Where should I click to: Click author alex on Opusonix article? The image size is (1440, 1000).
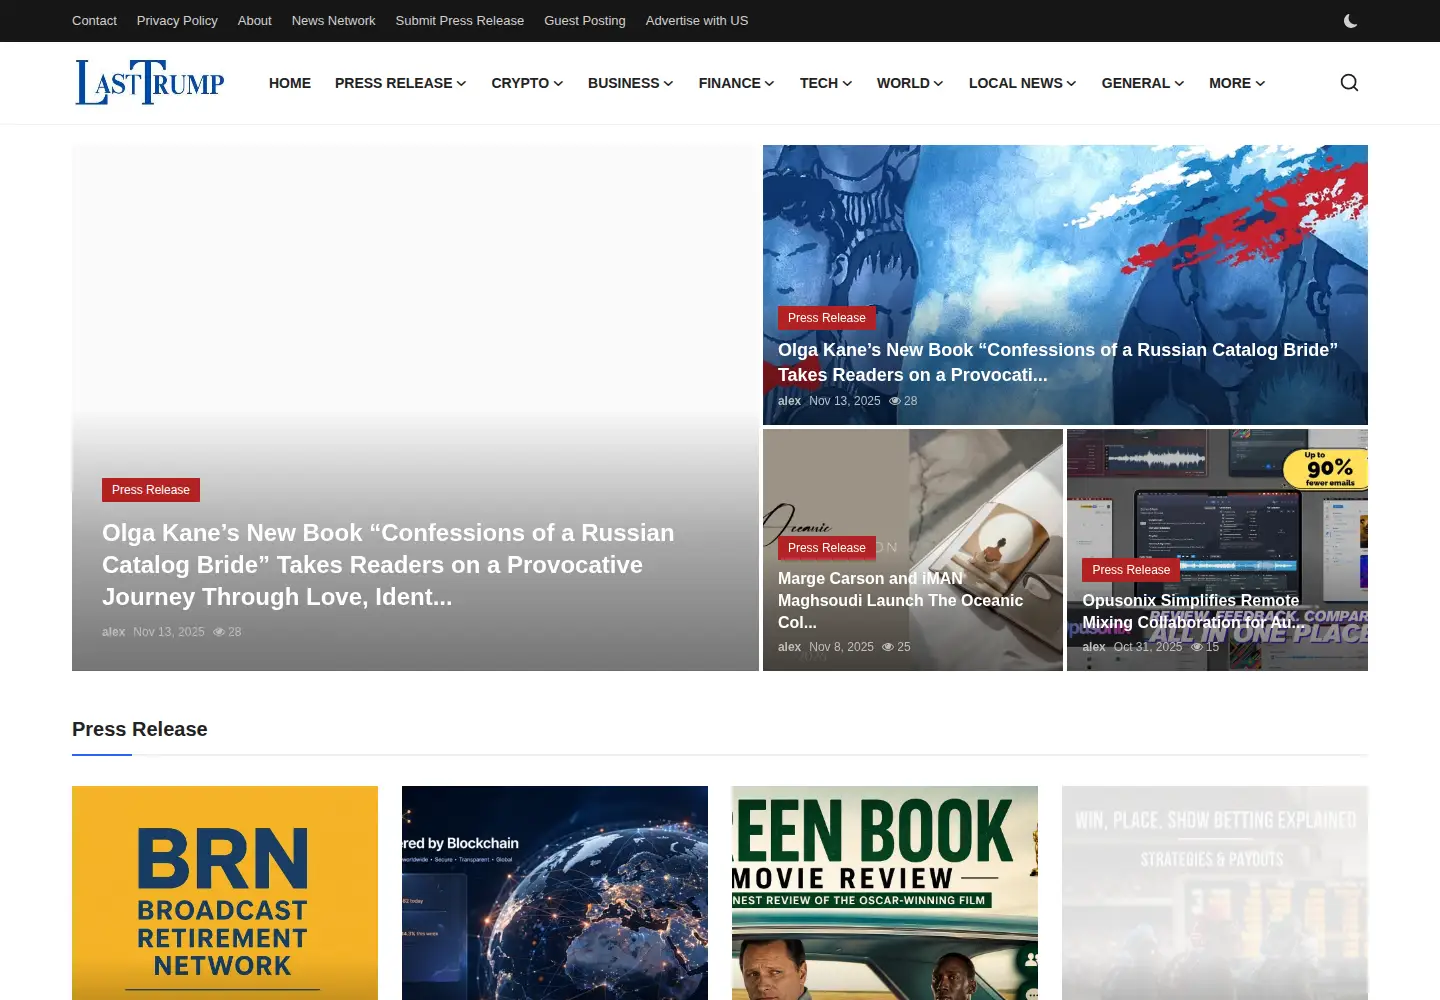[x=1094, y=647]
